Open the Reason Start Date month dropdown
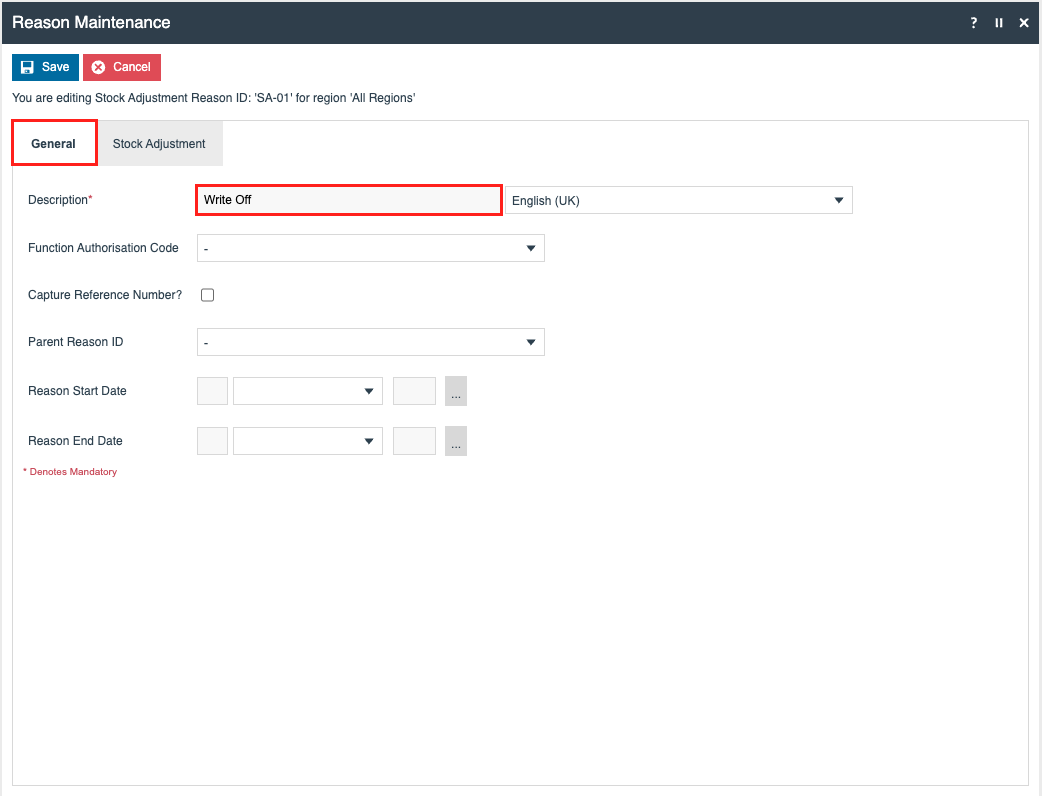 point(307,391)
